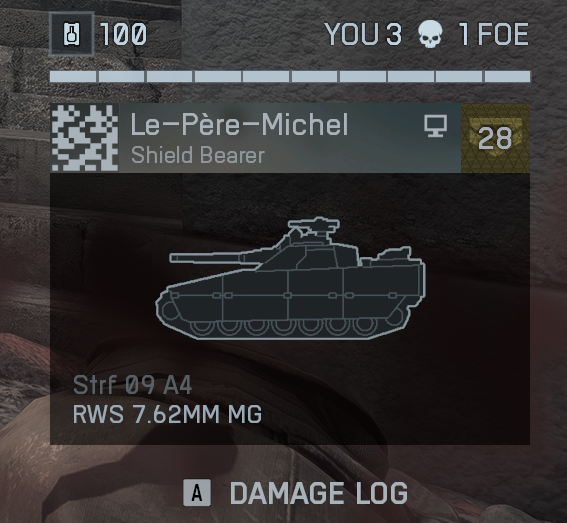Click the Strf 09 A4 tank silhouette
Viewport: 567px width, 523px height.
(290, 278)
